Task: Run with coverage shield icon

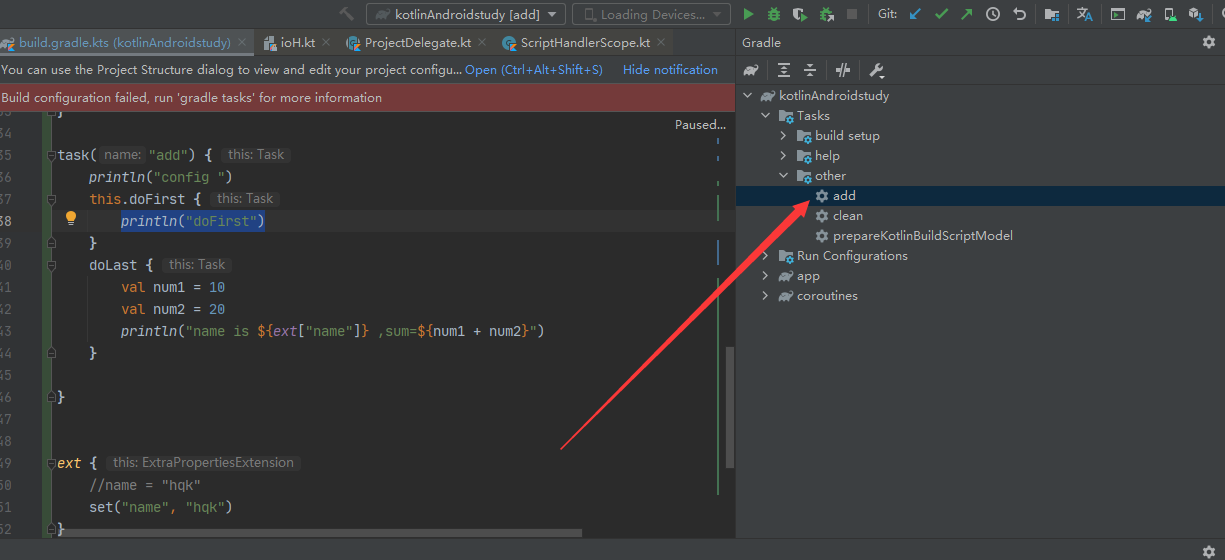Action: coord(800,14)
